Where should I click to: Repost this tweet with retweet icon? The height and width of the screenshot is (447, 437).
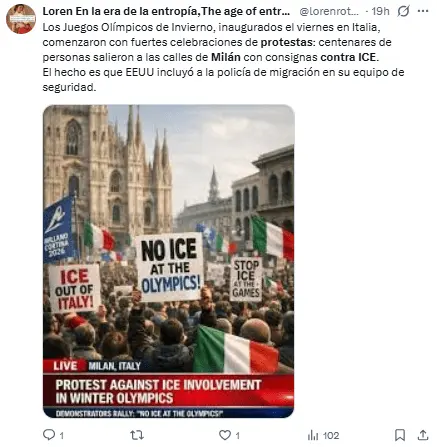[137, 435]
